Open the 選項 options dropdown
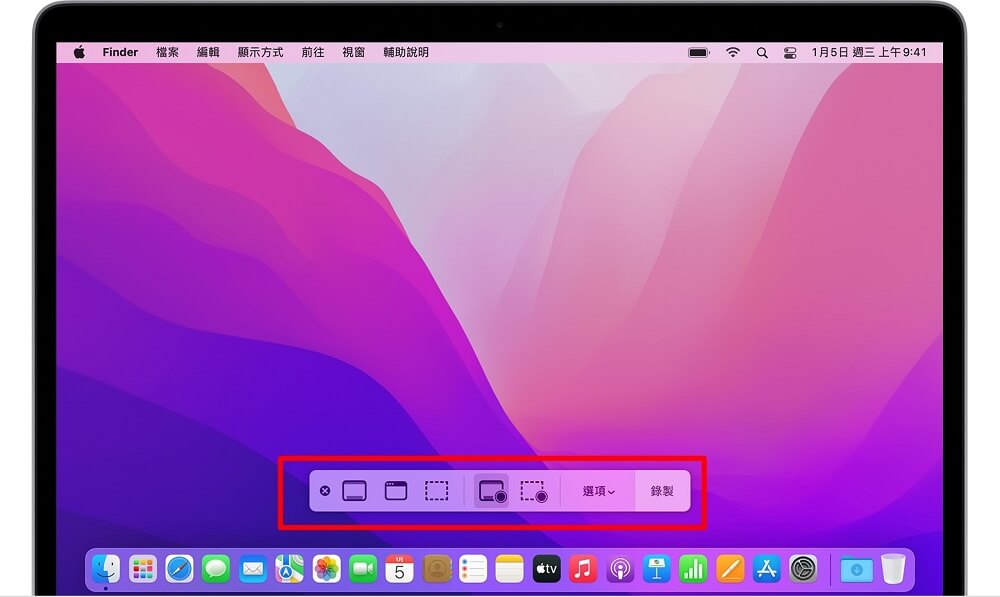The height and width of the screenshot is (597, 1000). [598, 491]
